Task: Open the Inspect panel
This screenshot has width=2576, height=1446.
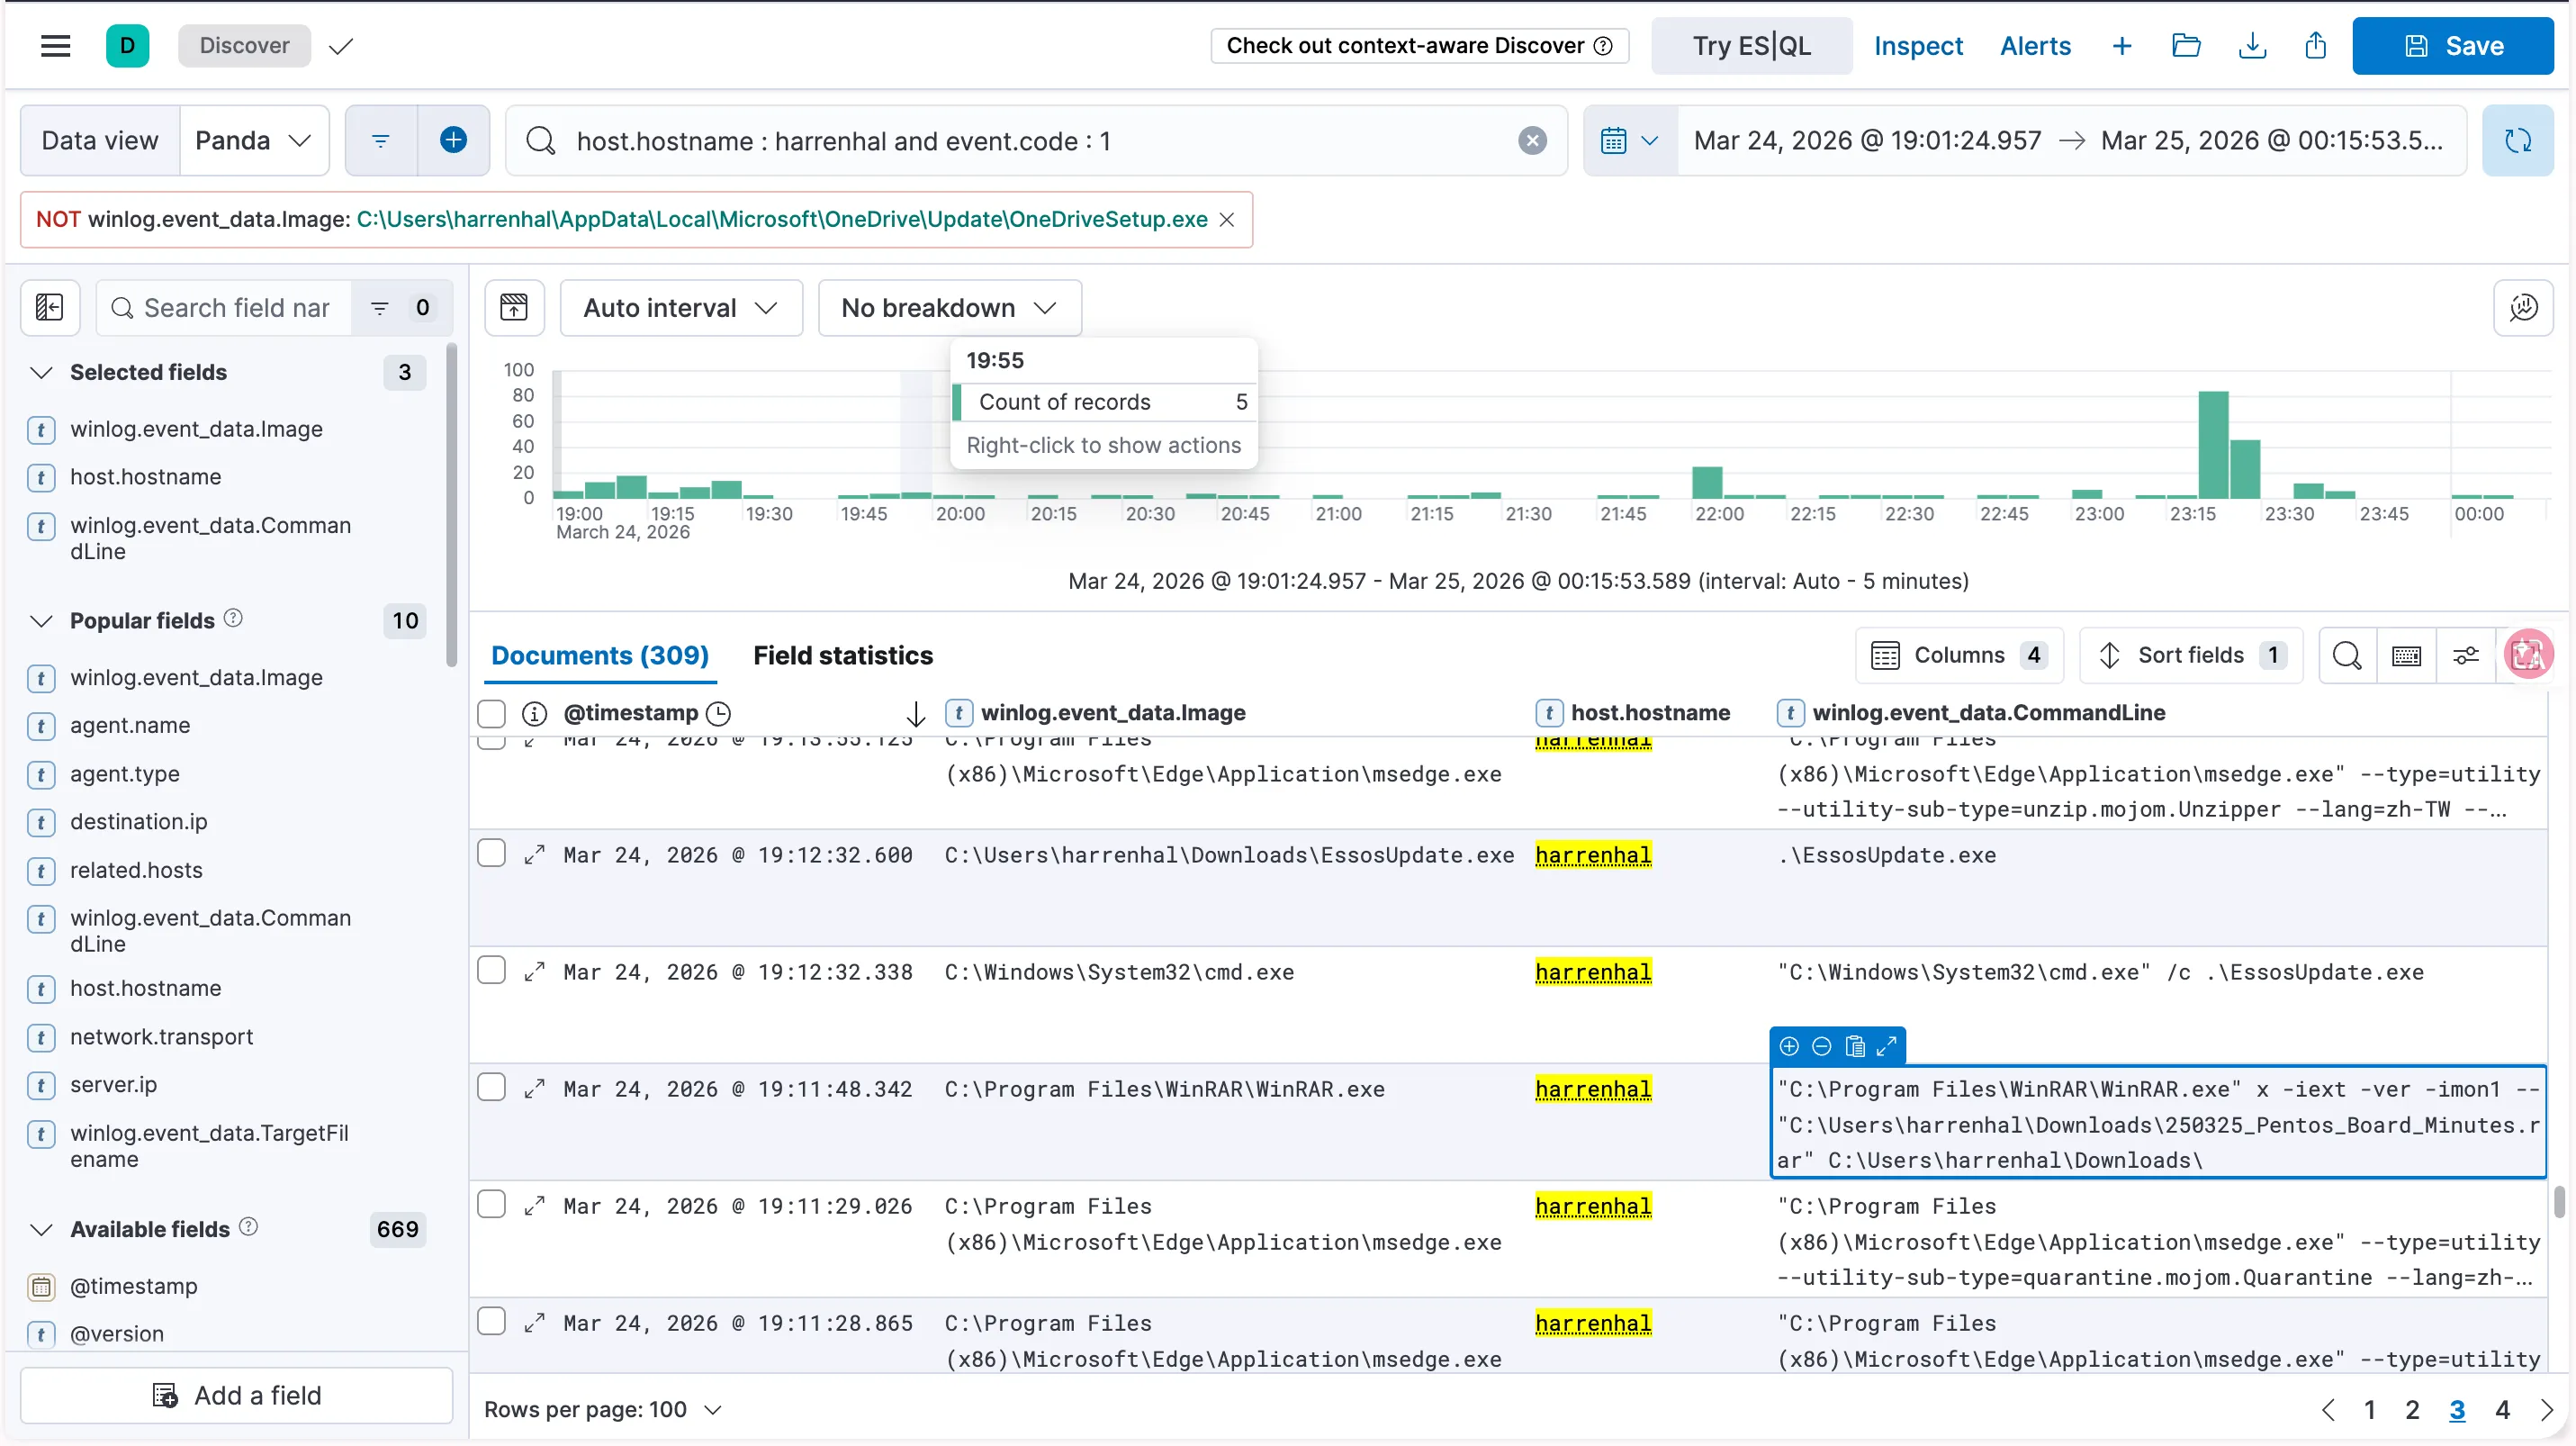Action: [x=1918, y=46]
